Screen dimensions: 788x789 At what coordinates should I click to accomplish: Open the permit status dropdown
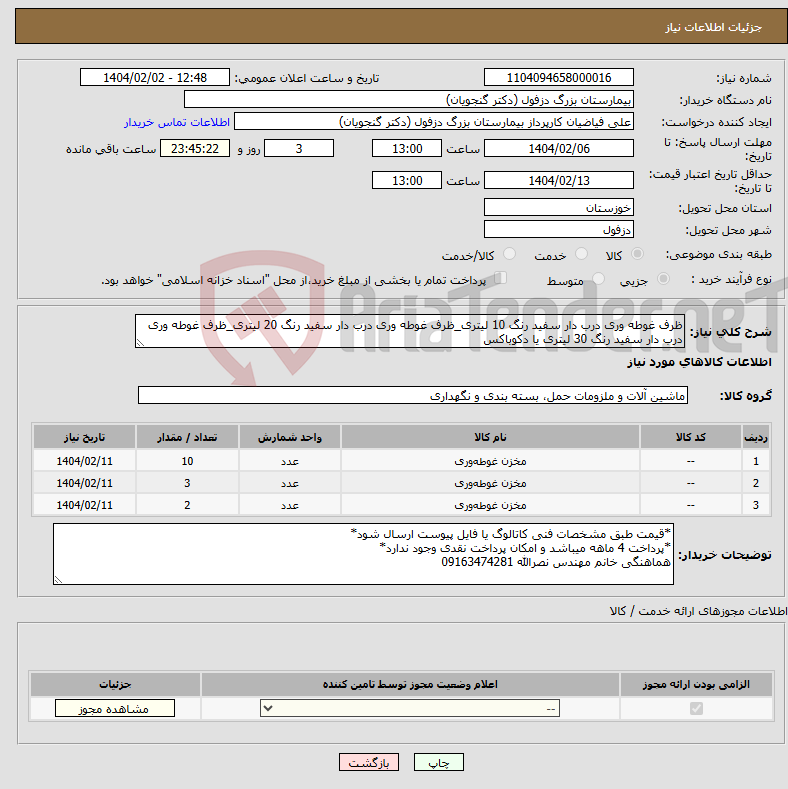(x=410, y=708)
